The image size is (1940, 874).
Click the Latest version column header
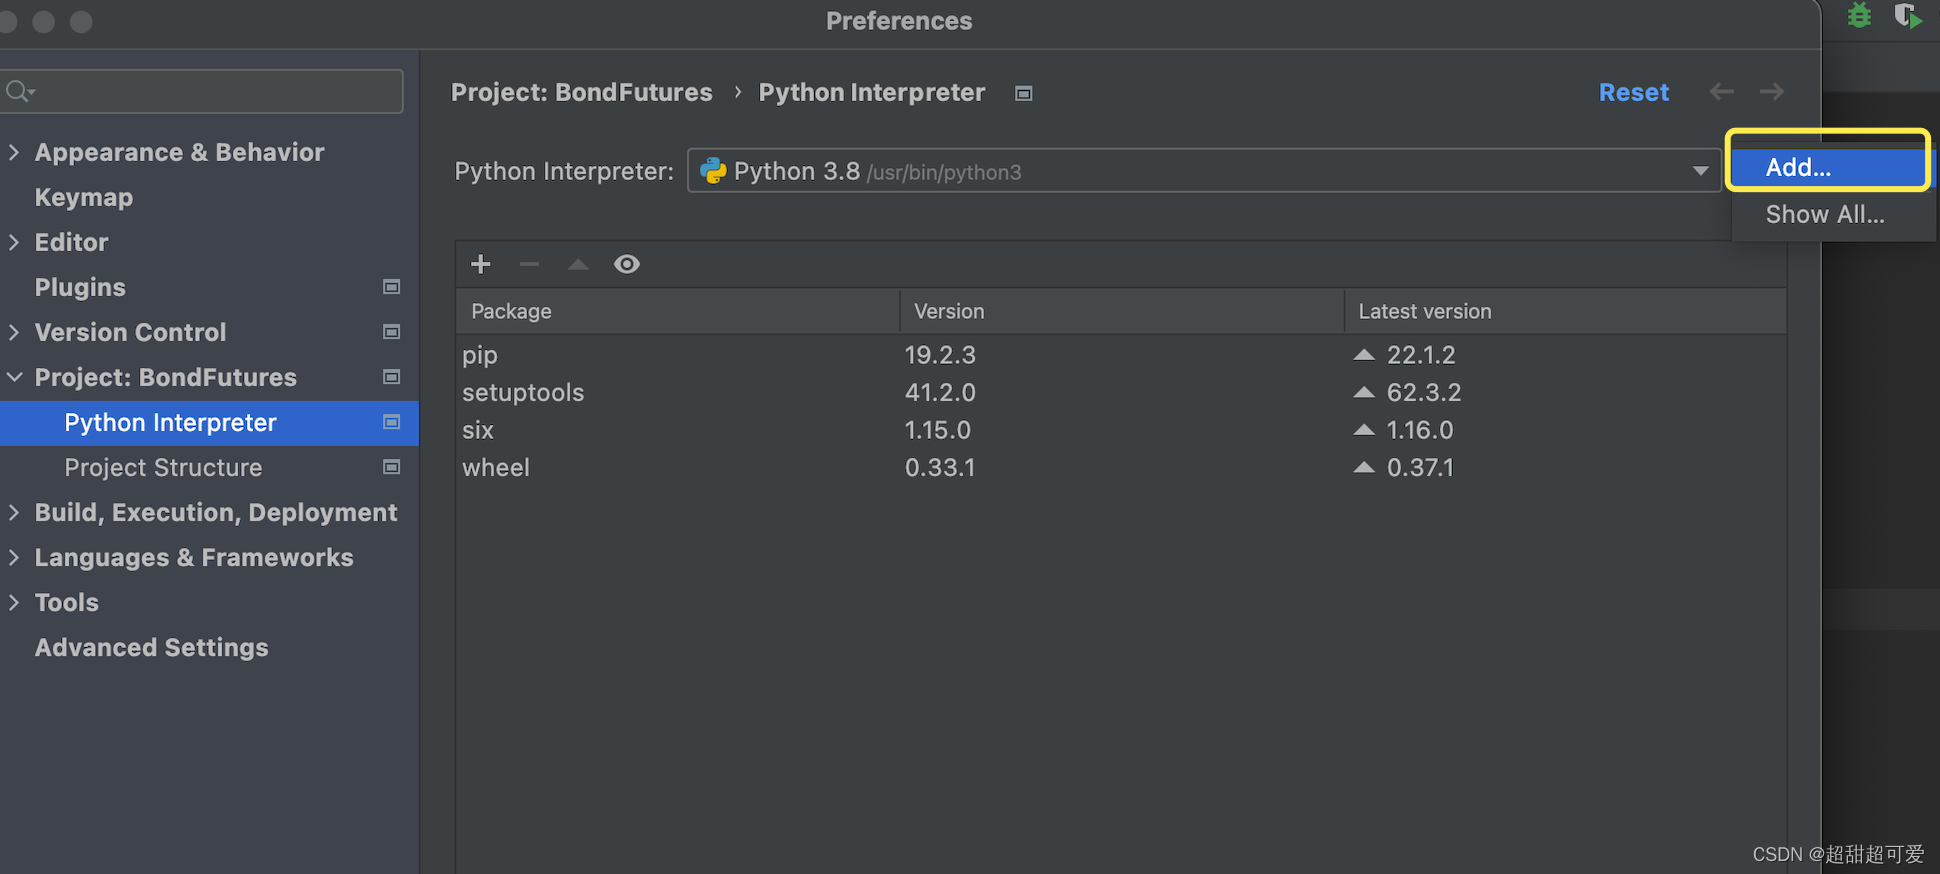(1566, 311)
